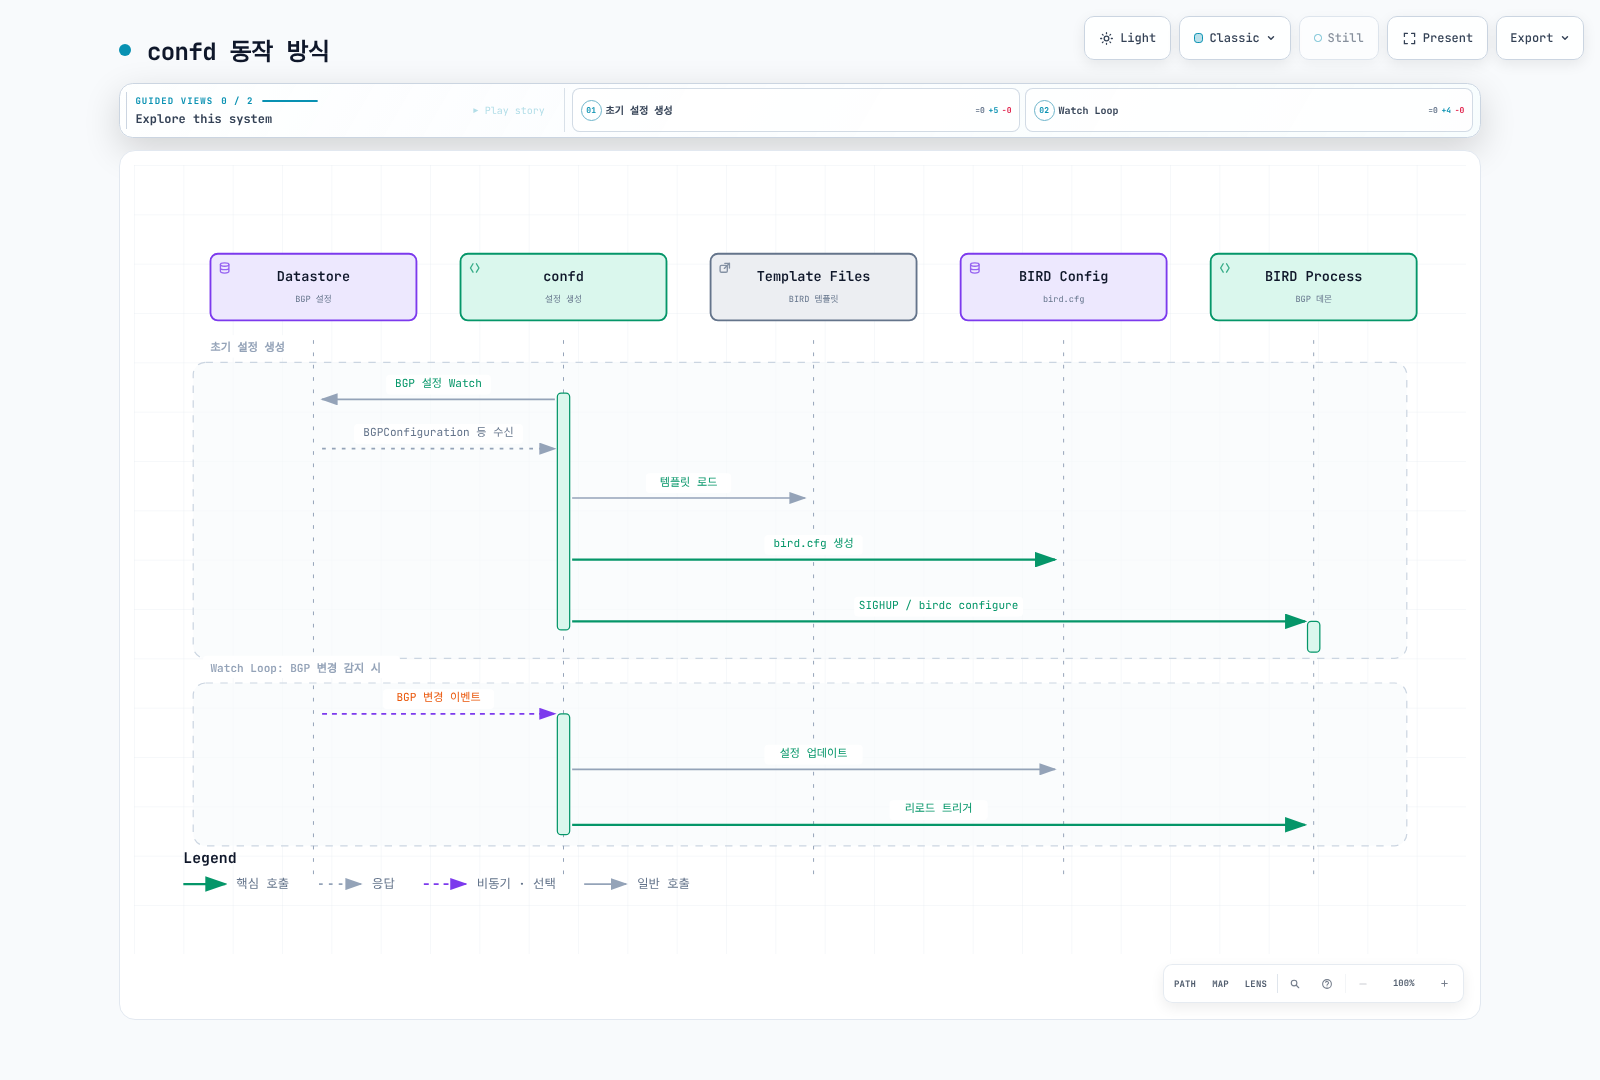Switch to MAP view mode
Viewport: 1600px width, 1080px height.
coord(1220,984)
